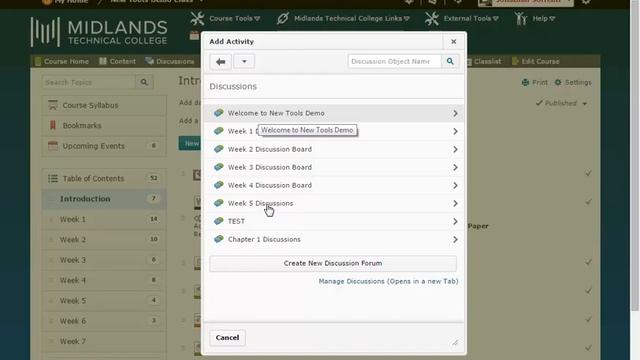Select the Week 1 module

pyautogui.click(x=104, y=219)
